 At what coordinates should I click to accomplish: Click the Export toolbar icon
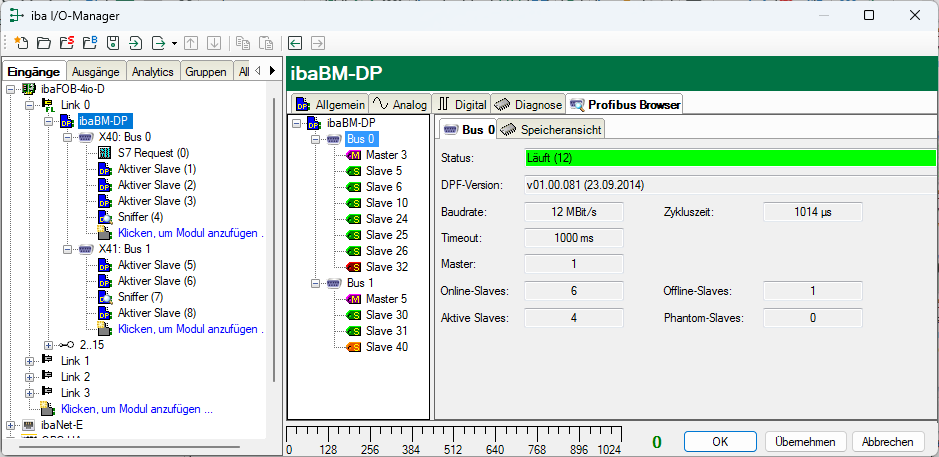click(x=159, y=43)
